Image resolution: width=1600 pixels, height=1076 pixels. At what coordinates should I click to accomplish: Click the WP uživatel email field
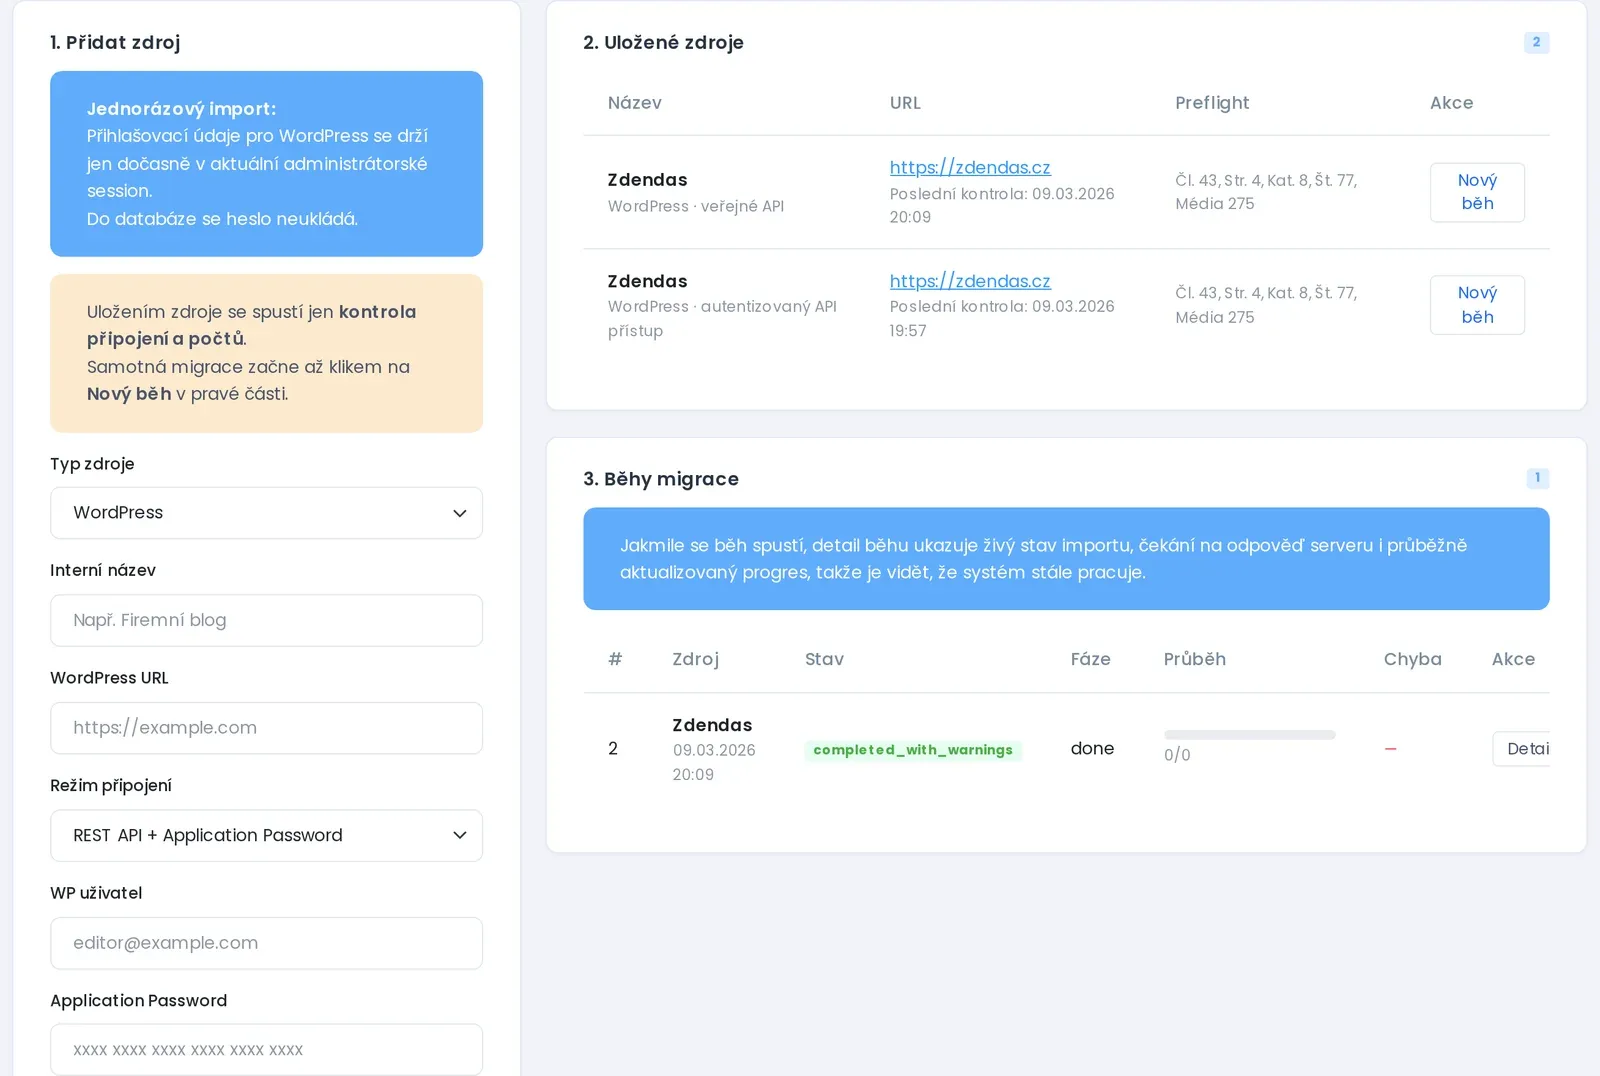point(266,943)
